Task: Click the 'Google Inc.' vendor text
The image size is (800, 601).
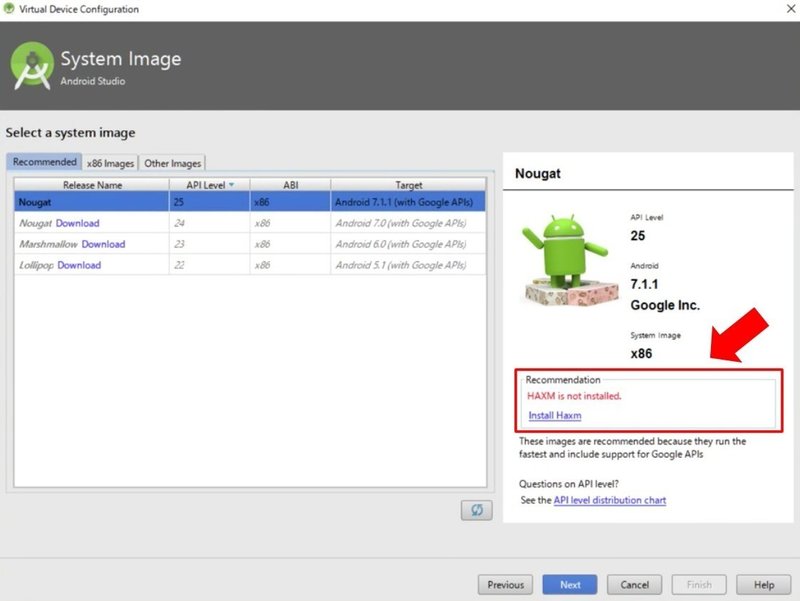Action: point(665,305)
